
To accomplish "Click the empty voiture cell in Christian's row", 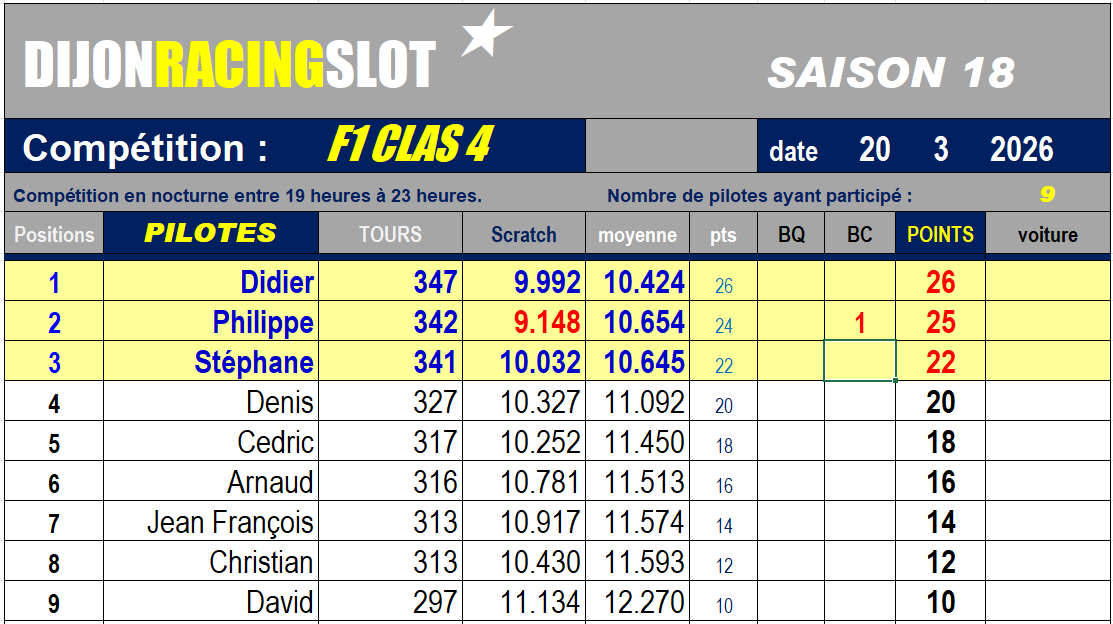I will tap(1047, 562).
